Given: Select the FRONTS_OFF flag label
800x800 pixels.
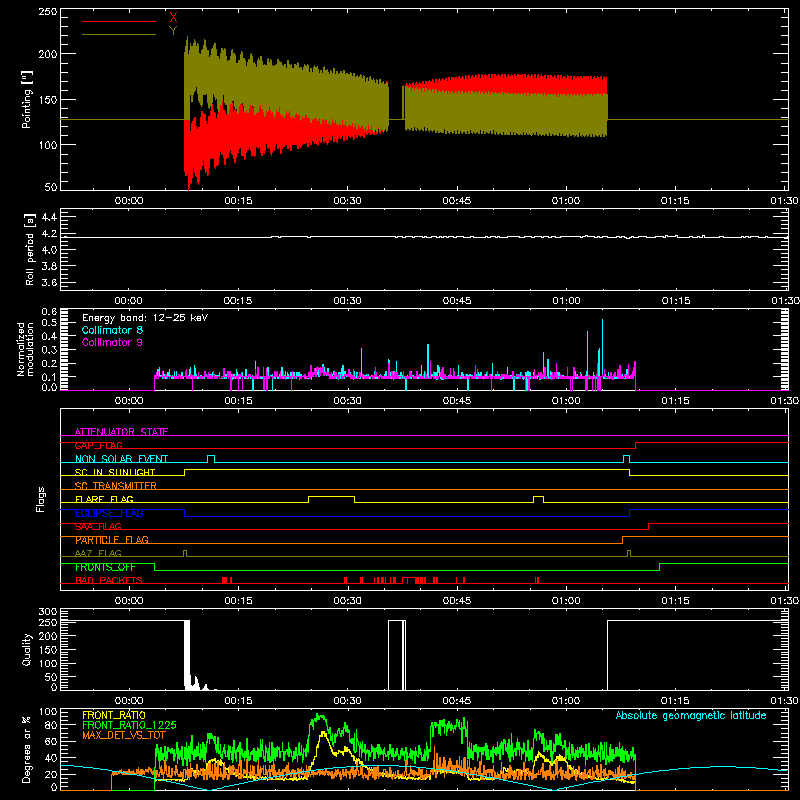Looking at the screenshot, I should [x=105, y=567].
